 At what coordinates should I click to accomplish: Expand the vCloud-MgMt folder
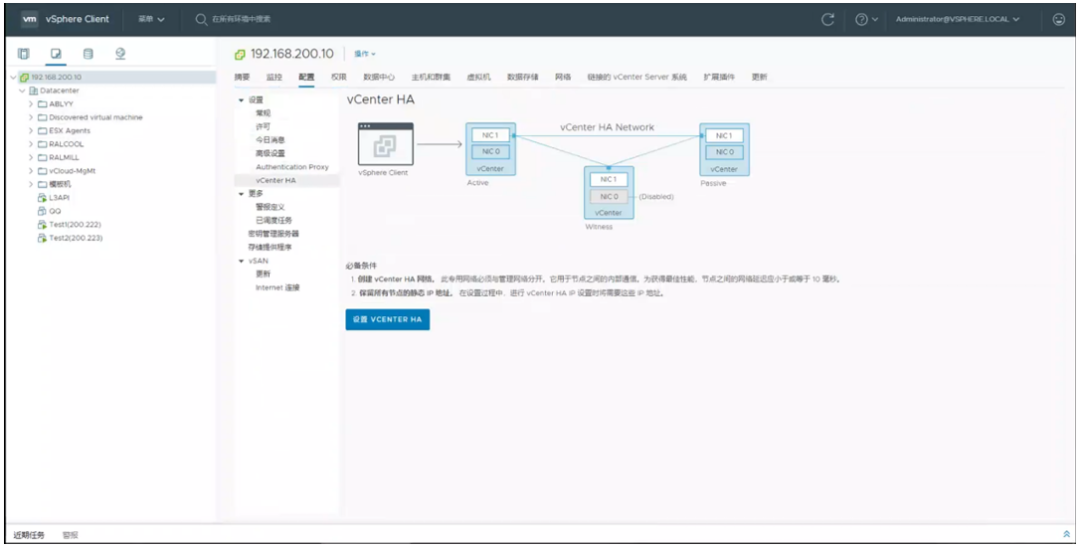(31, 171)
